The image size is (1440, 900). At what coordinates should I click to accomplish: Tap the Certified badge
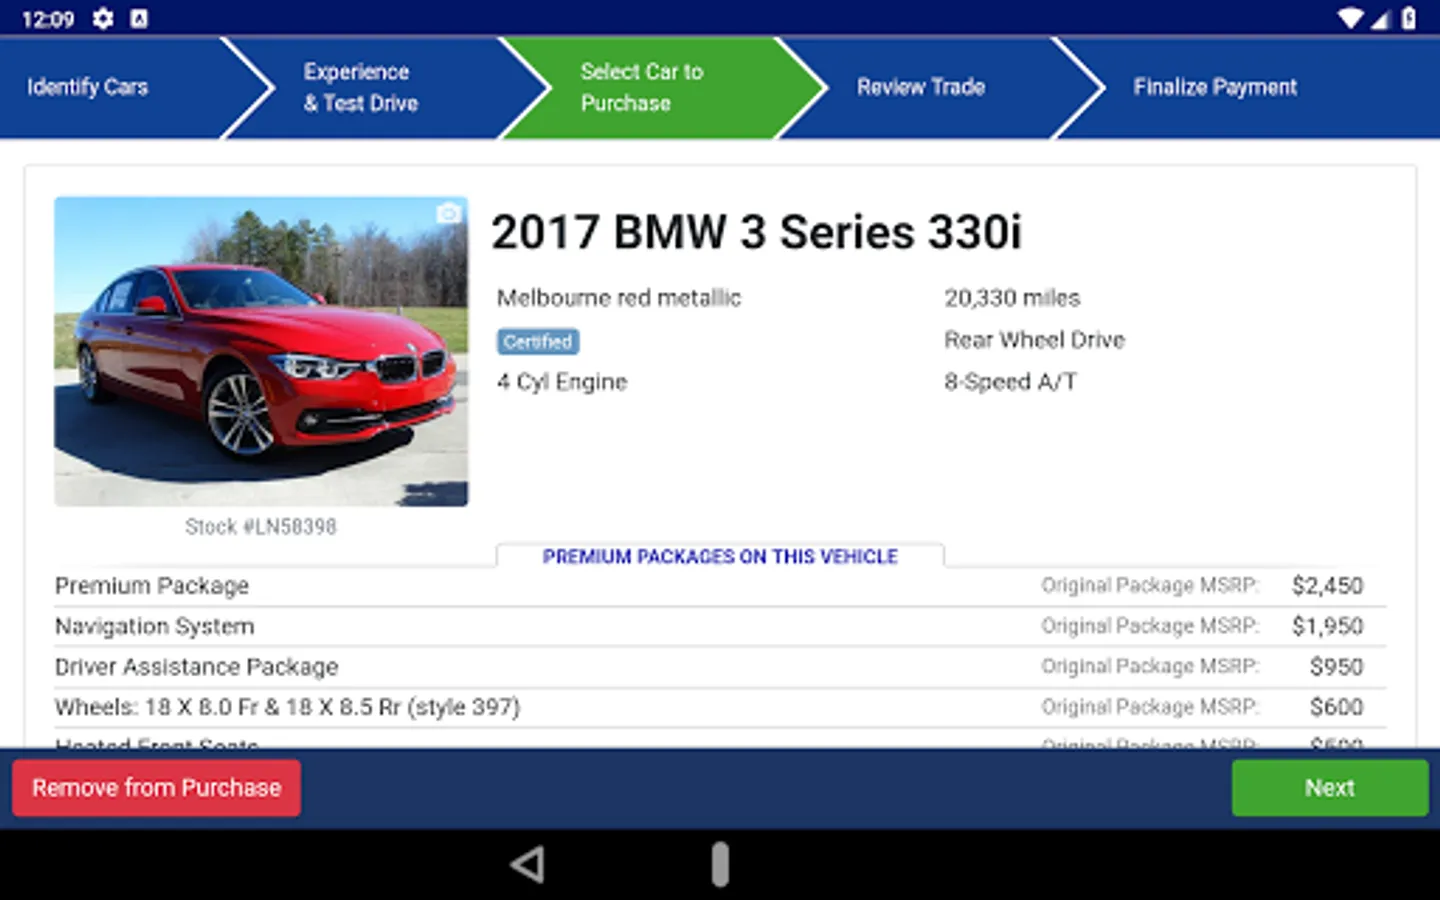(538, 342)
